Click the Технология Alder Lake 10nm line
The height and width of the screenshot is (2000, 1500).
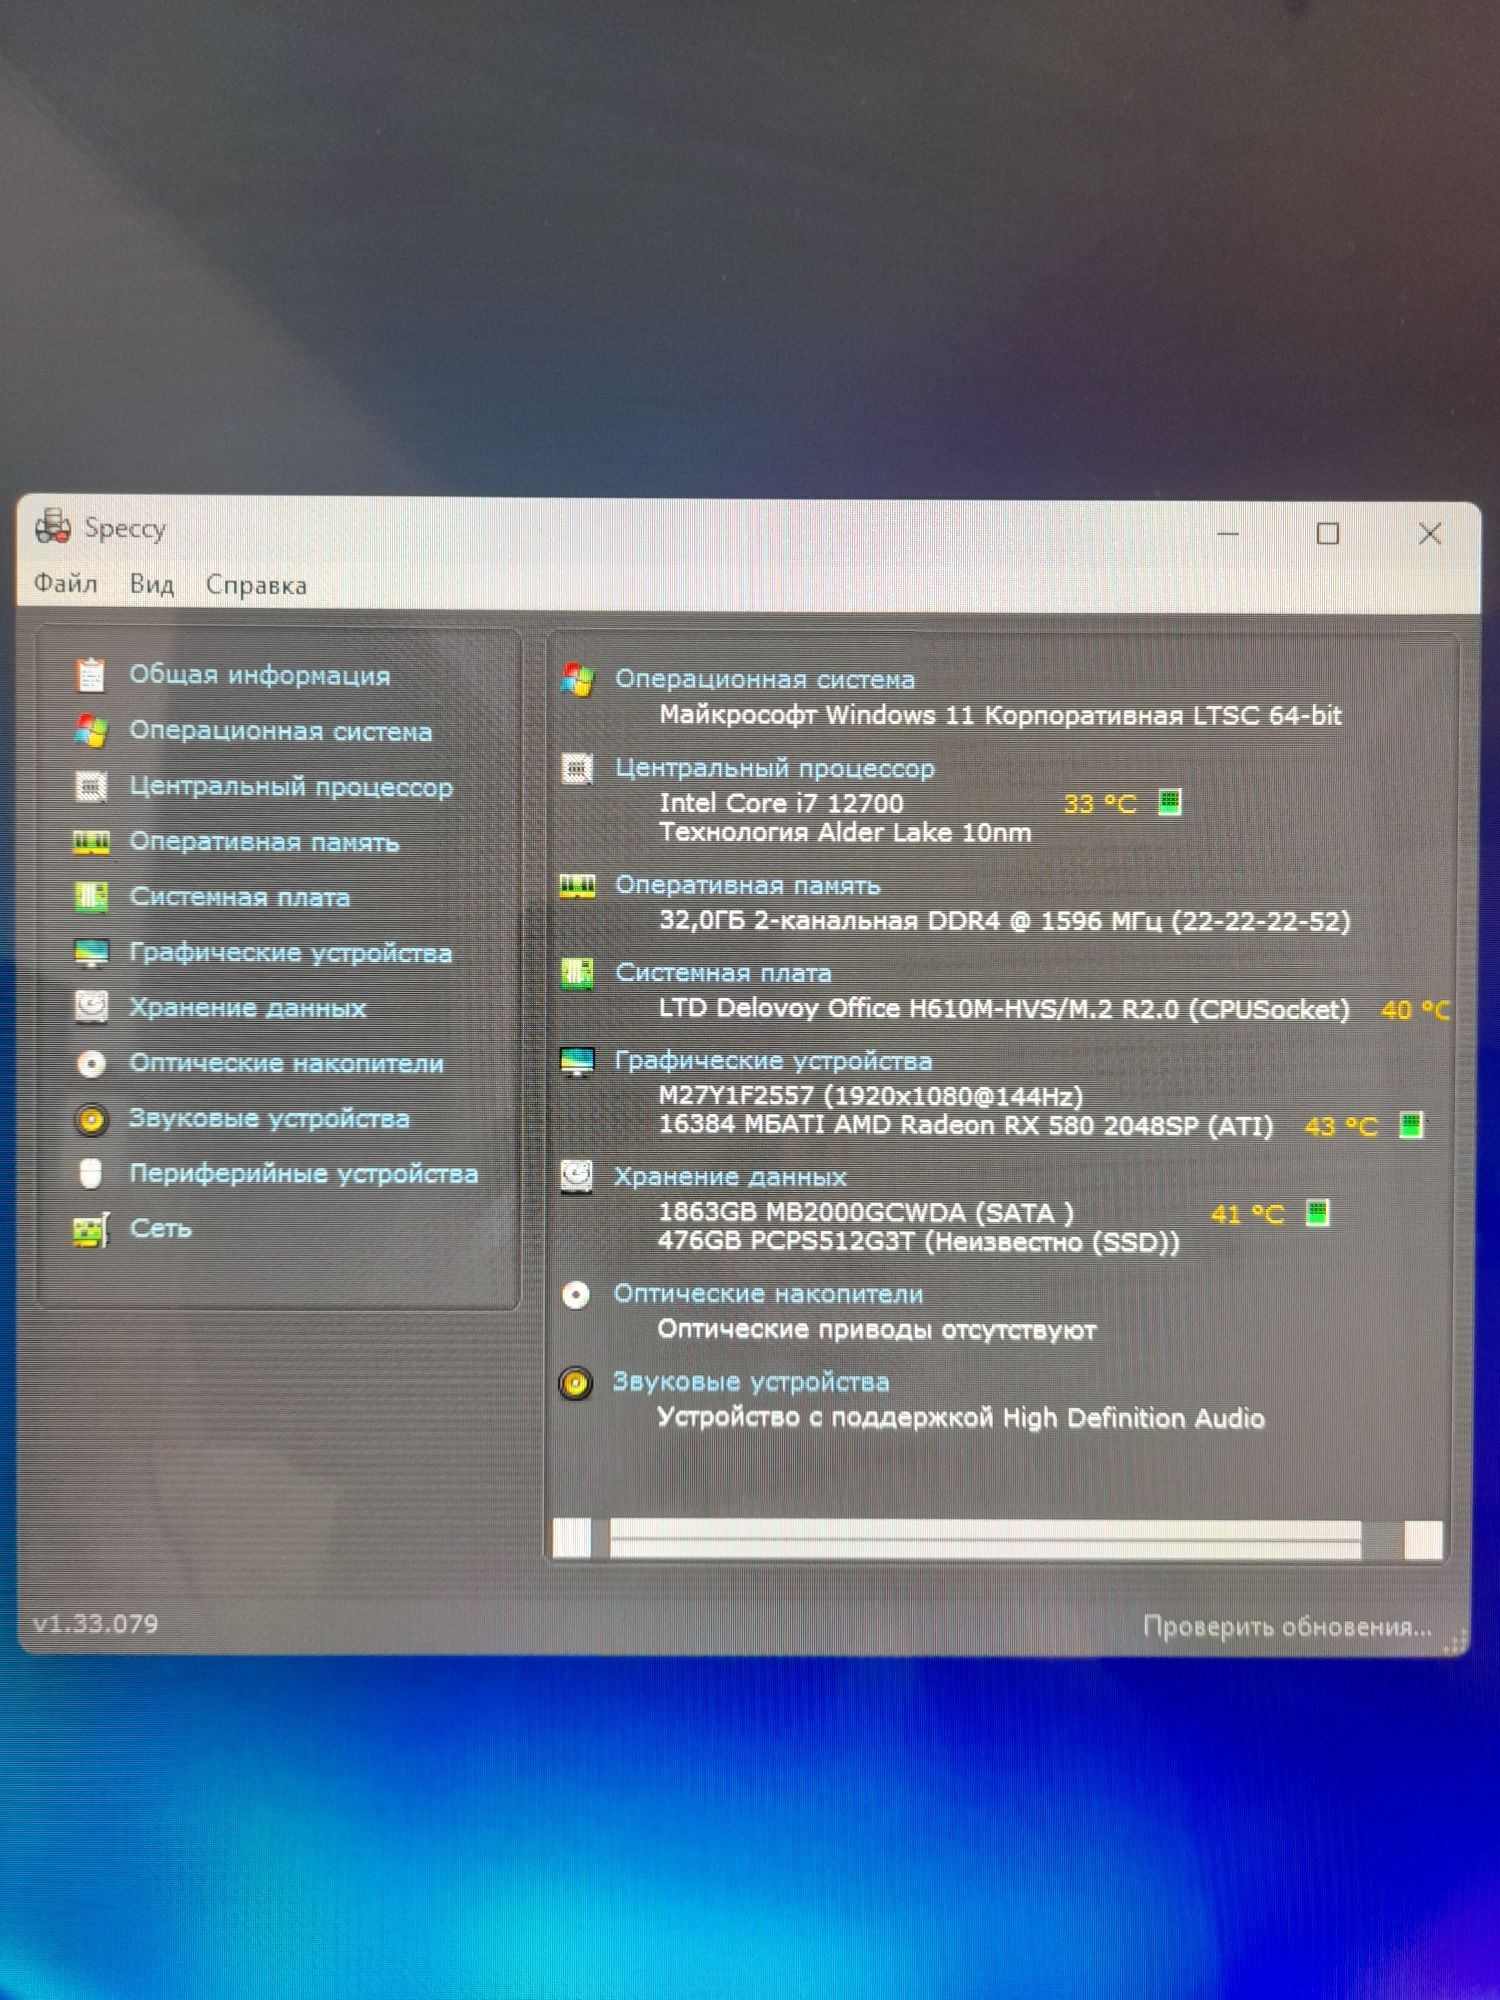tap(845, 832)
